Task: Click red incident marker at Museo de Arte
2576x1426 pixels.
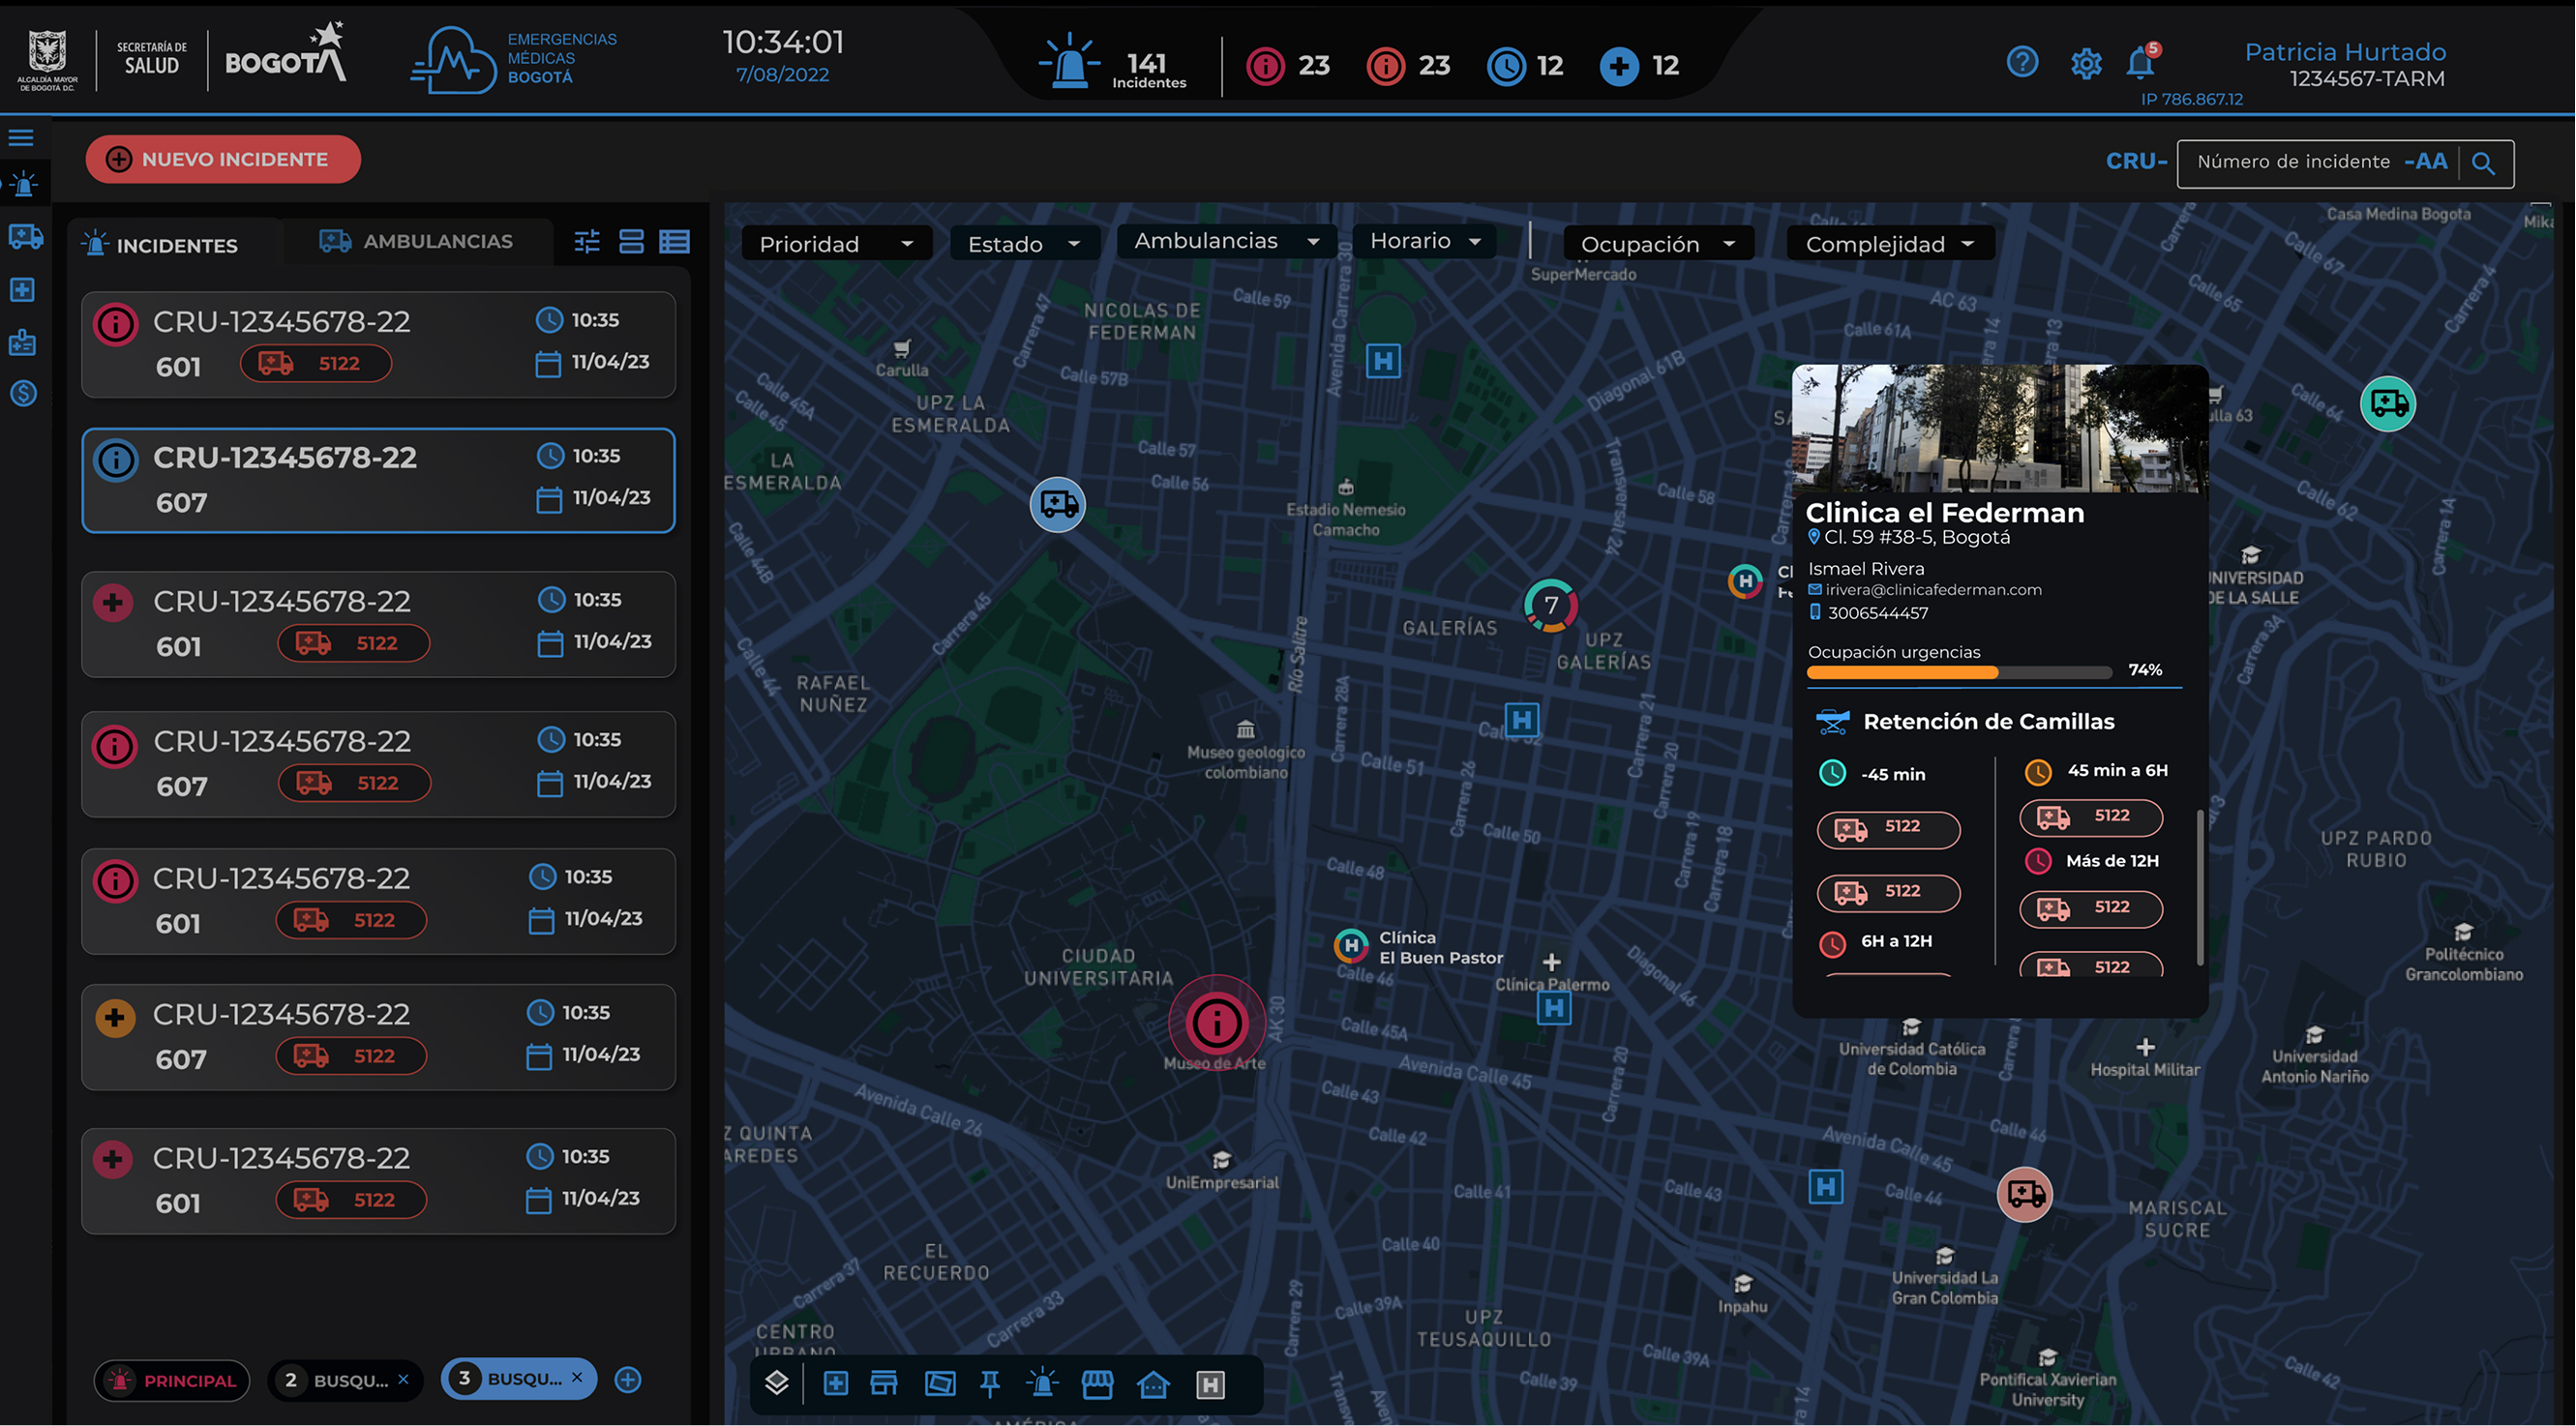Action: point(1216,1023)
